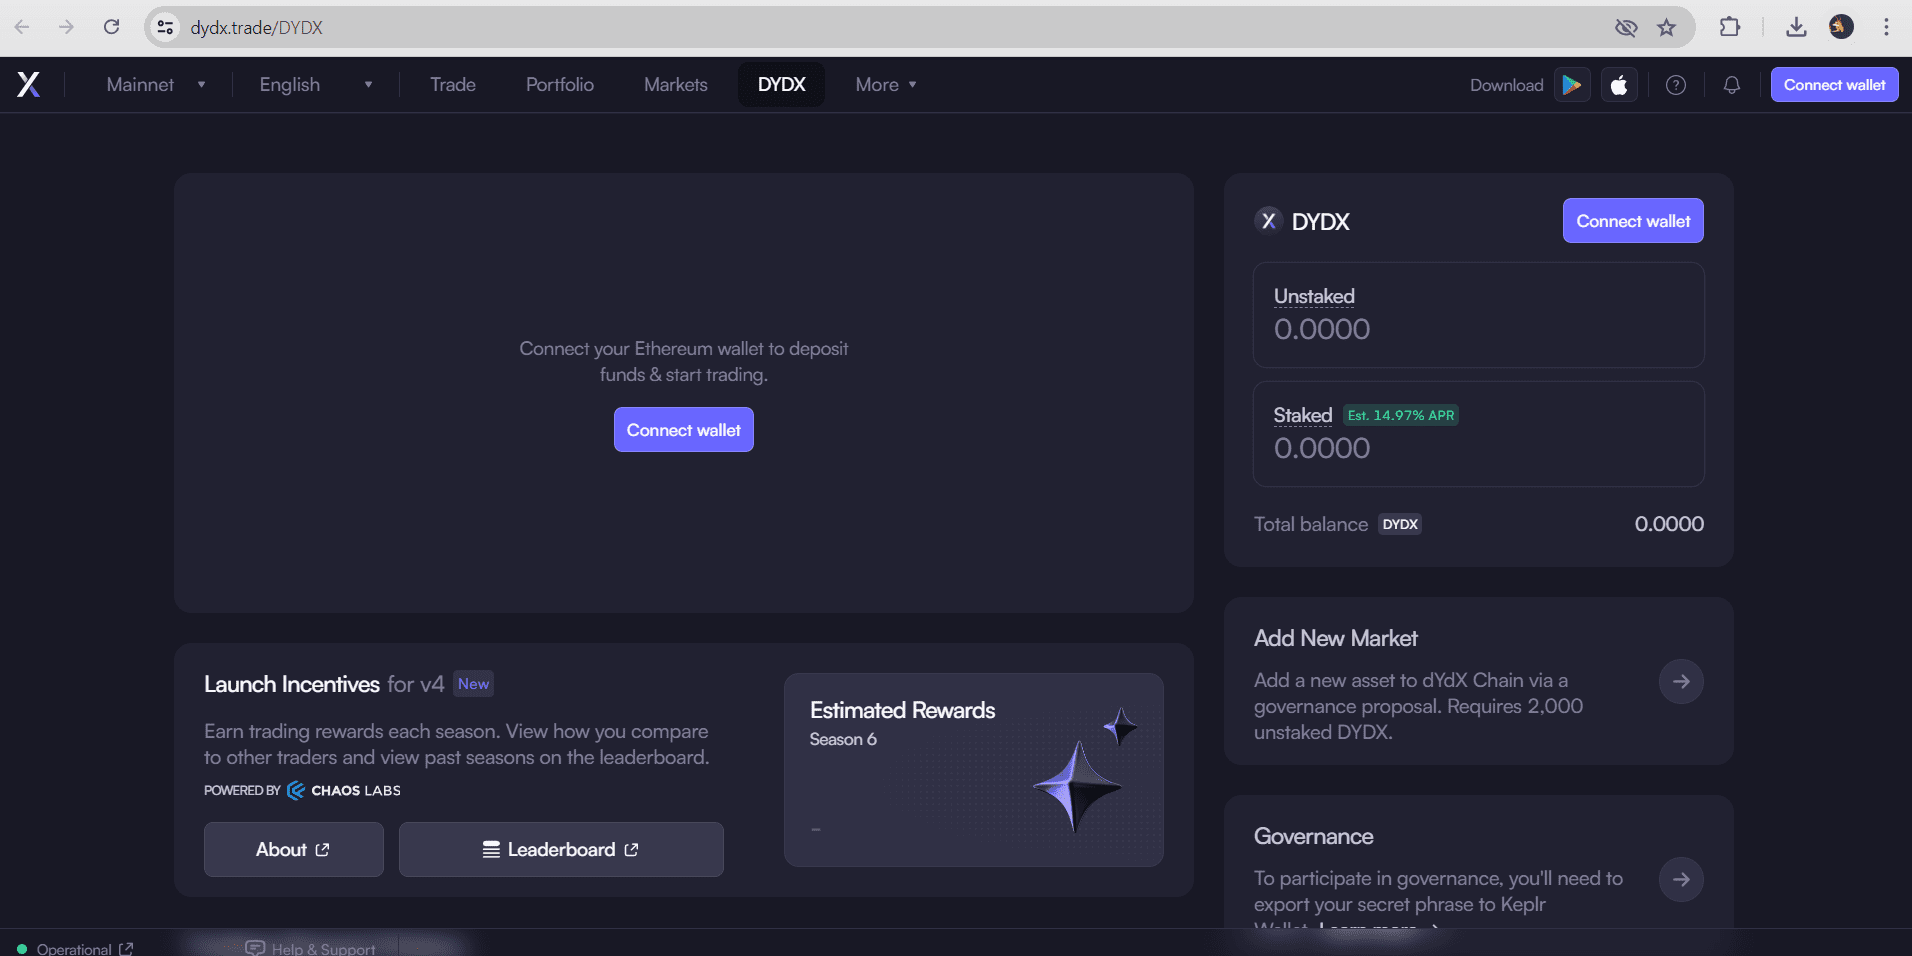Click the DYDX token logo in the balance panel
Image resolution: width=1912 pixels, height=956 pixels.
[x=1268, y=221]
